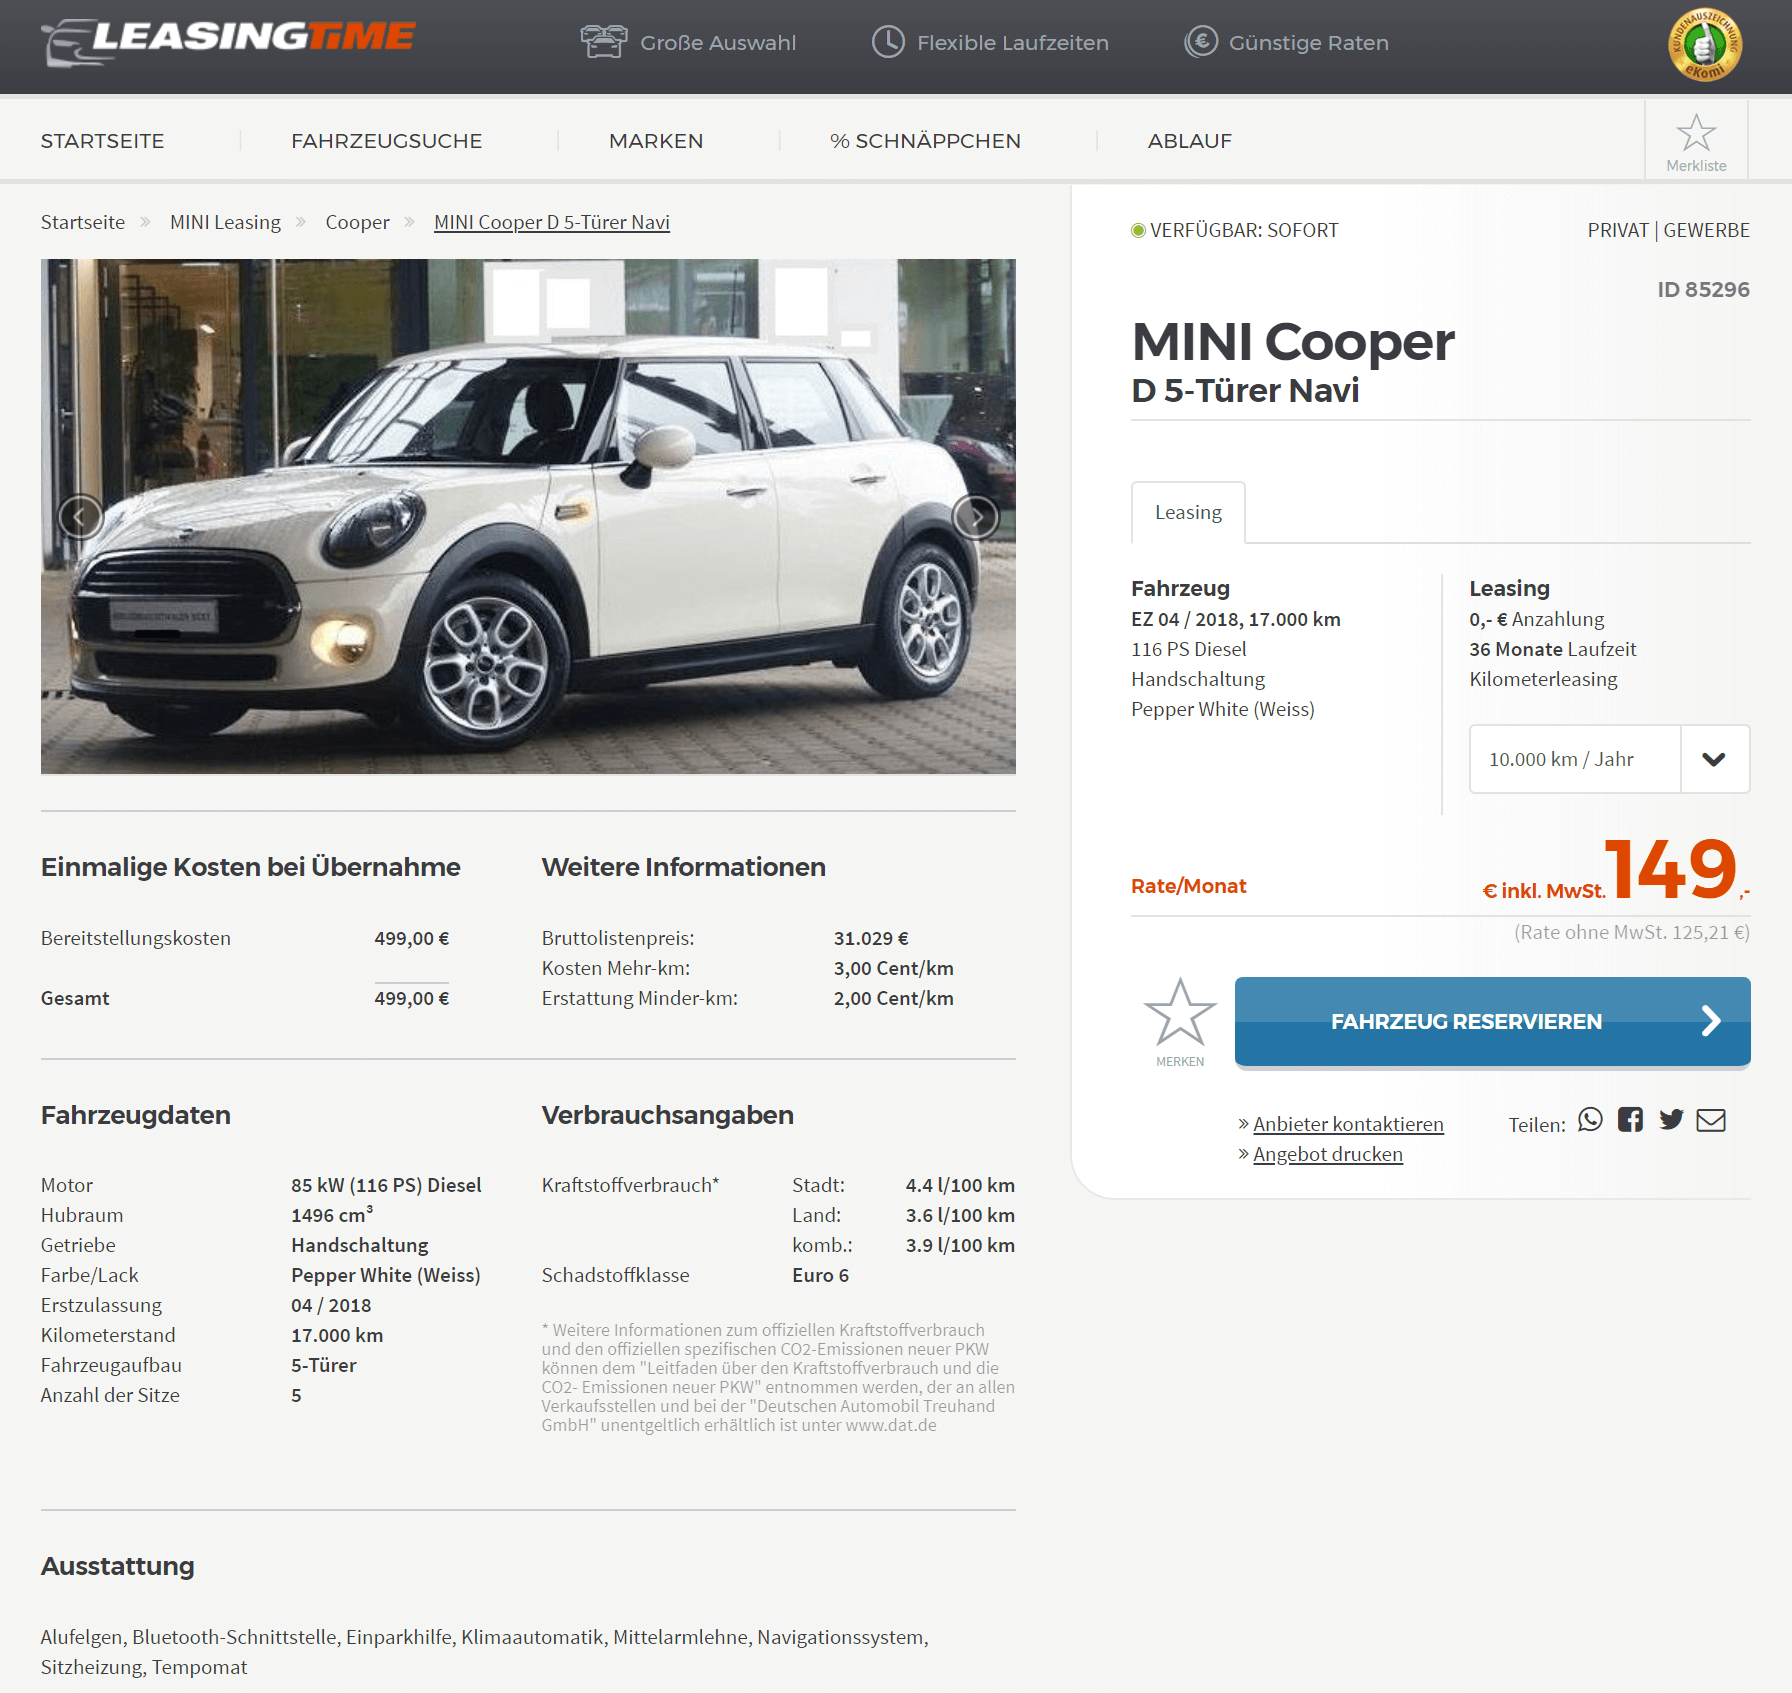
Task: Click the Merkliste star icon in navigation
Action: click(1696, 133)
